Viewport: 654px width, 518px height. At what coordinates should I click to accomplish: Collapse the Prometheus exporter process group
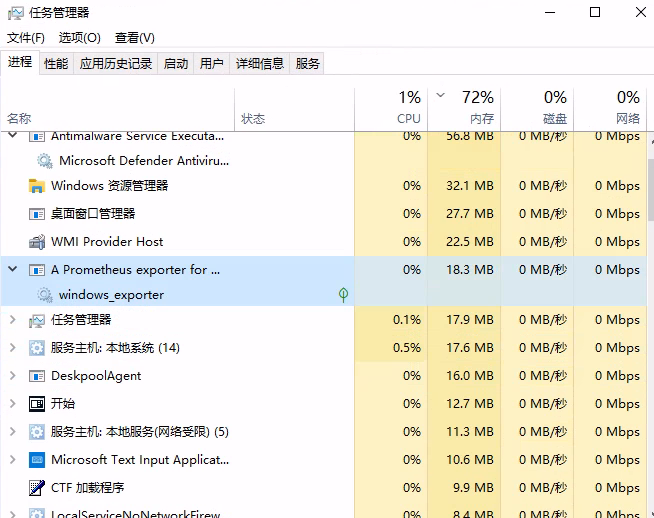click(x=12, y=270)
